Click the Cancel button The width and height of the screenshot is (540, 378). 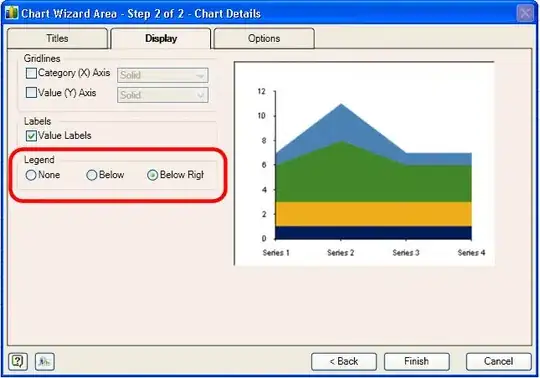pos(498,361)
